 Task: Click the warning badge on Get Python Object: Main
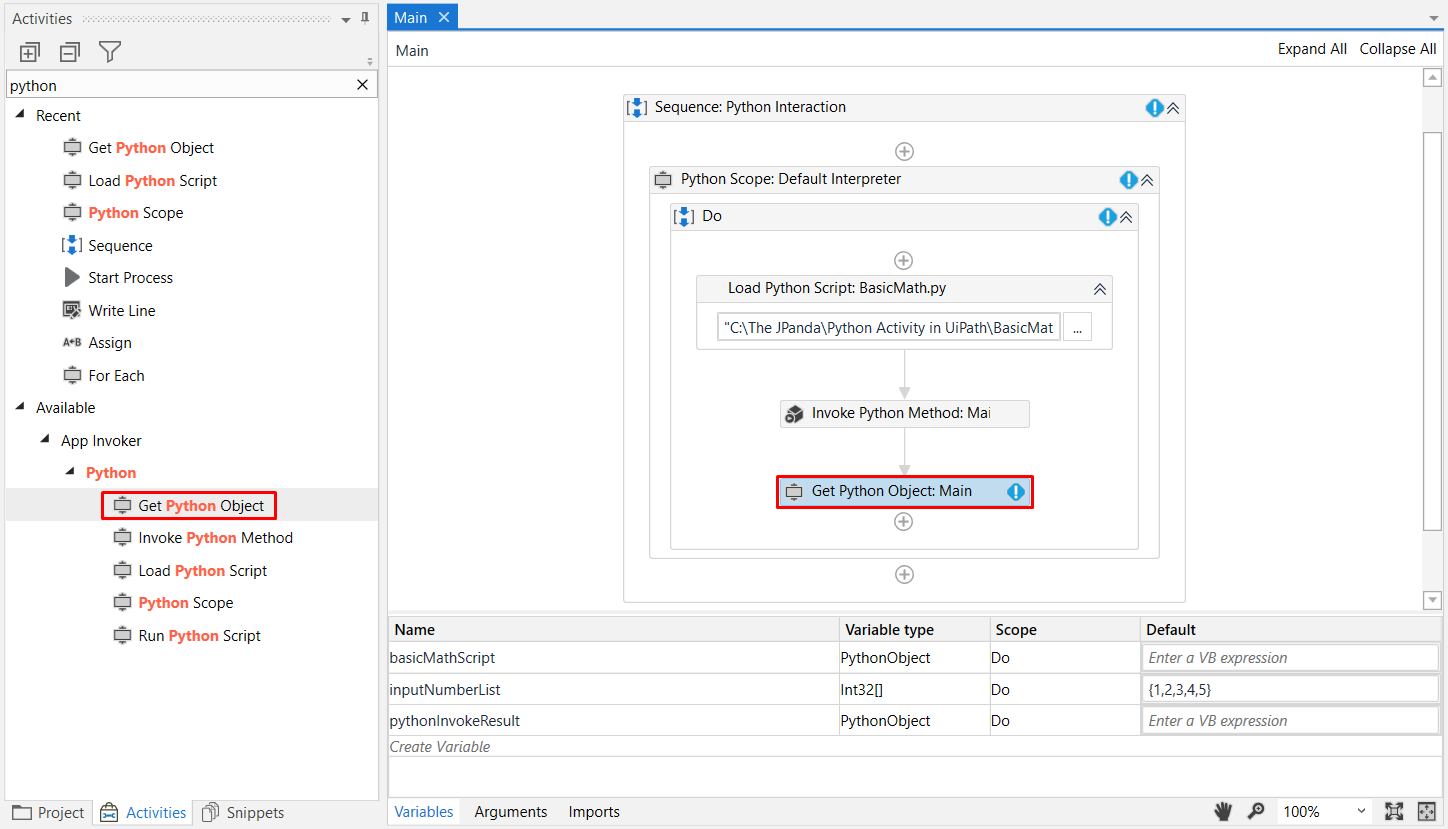[1016, 491]
